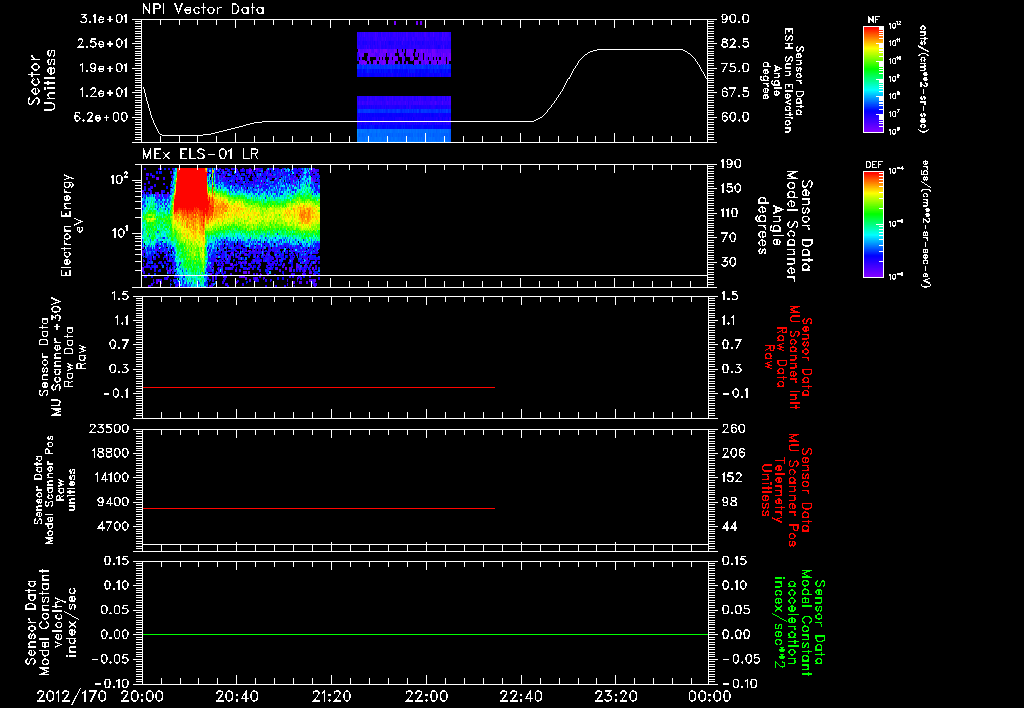Click the NF color bar legend
The height and width of the screenshot is (708, 1024).
coord(873,79)
